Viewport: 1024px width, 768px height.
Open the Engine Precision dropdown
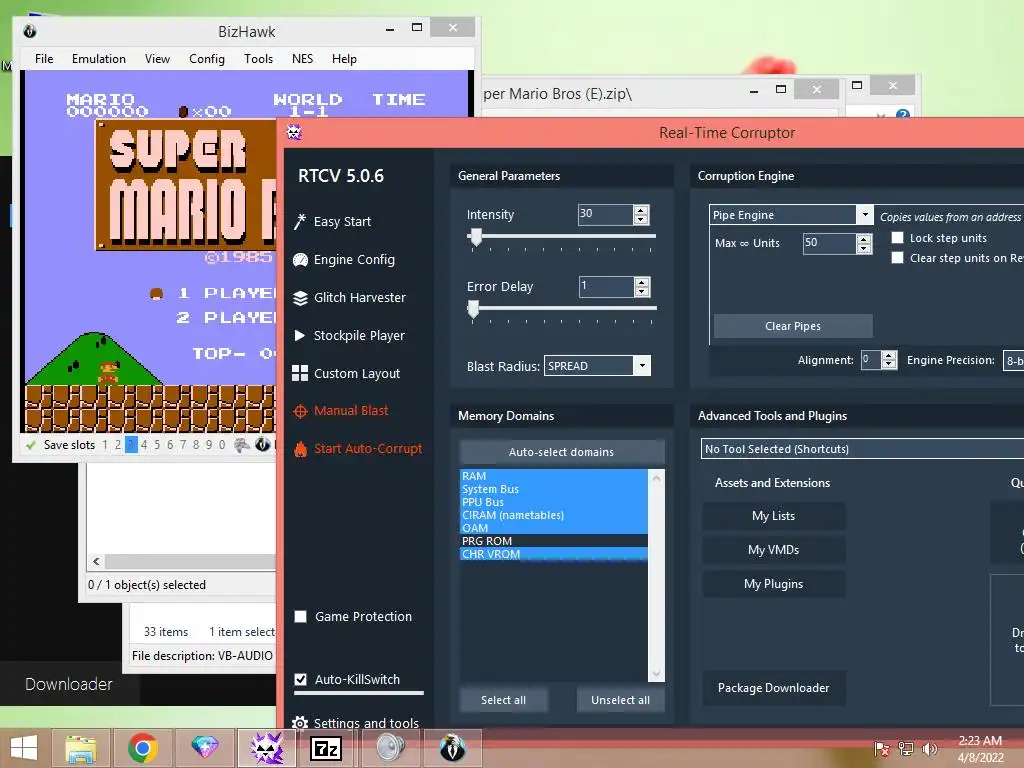[1014, 360]
